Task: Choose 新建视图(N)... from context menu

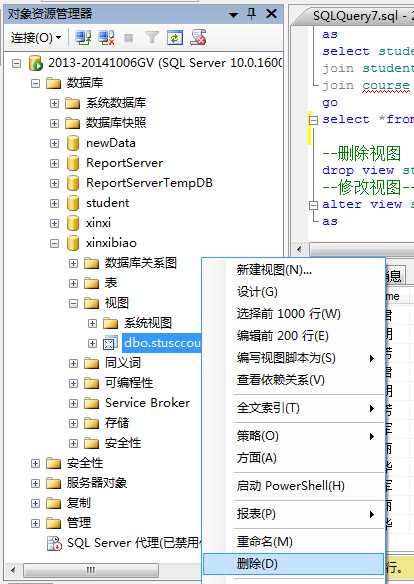Action: coord(294,270)
